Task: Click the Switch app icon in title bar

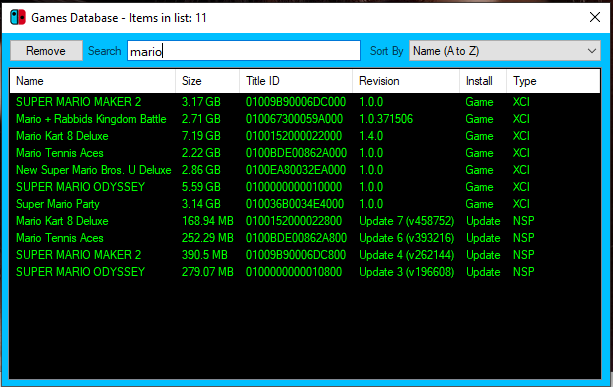Action: click(18, 18)
